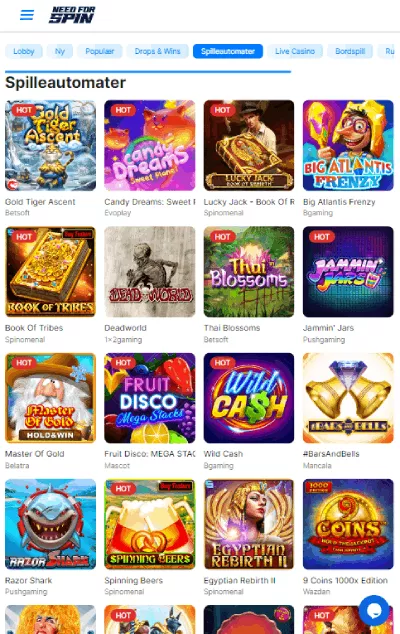
Task: Select the Razor Shark game tile
Action: point(51,524)
